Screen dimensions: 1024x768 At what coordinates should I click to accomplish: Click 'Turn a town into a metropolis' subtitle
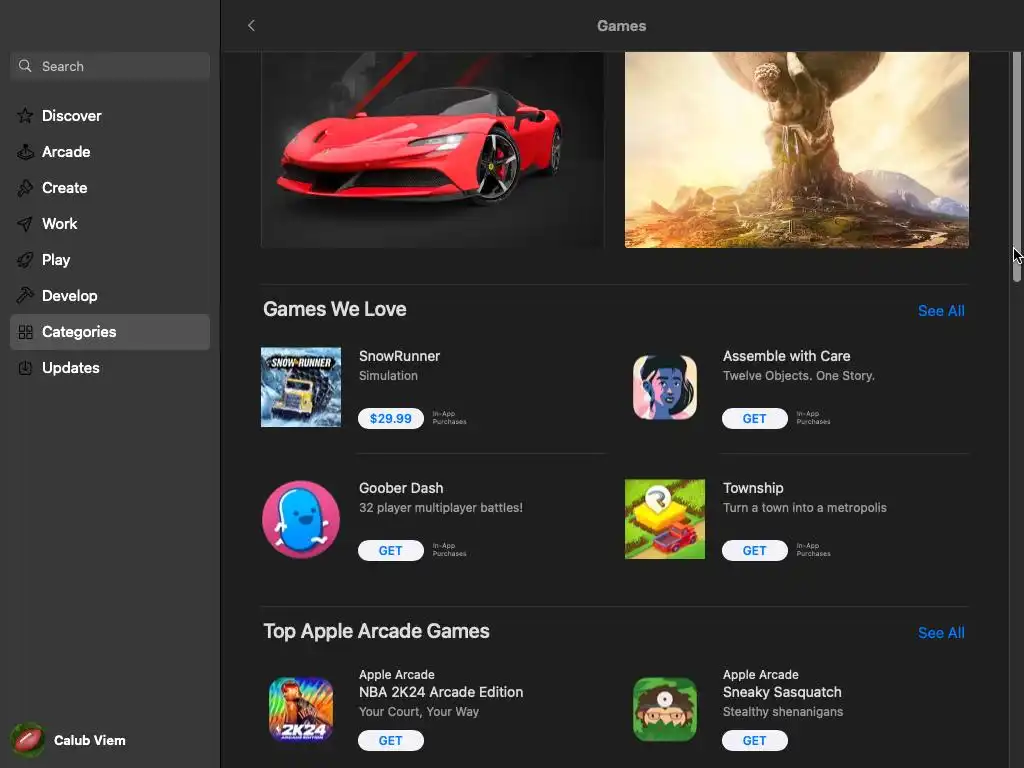(805, 507)
